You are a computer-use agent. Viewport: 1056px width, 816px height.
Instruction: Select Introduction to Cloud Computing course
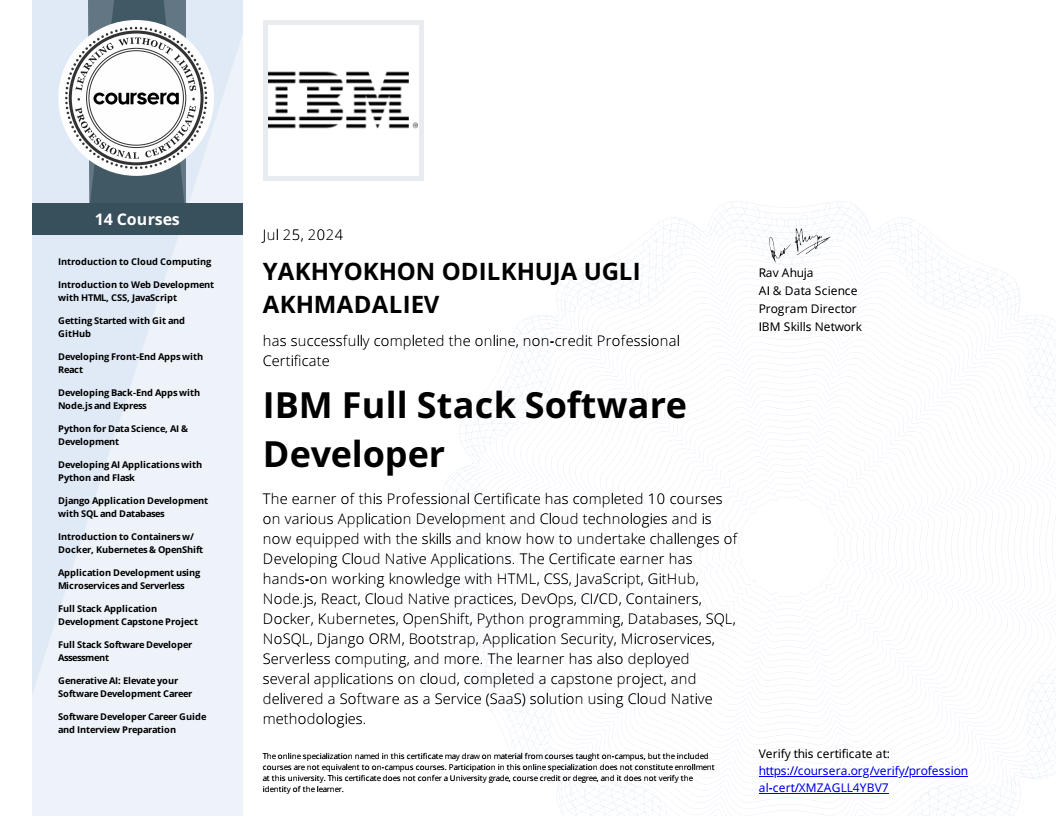pyautogui.click(x=134, y=261)
